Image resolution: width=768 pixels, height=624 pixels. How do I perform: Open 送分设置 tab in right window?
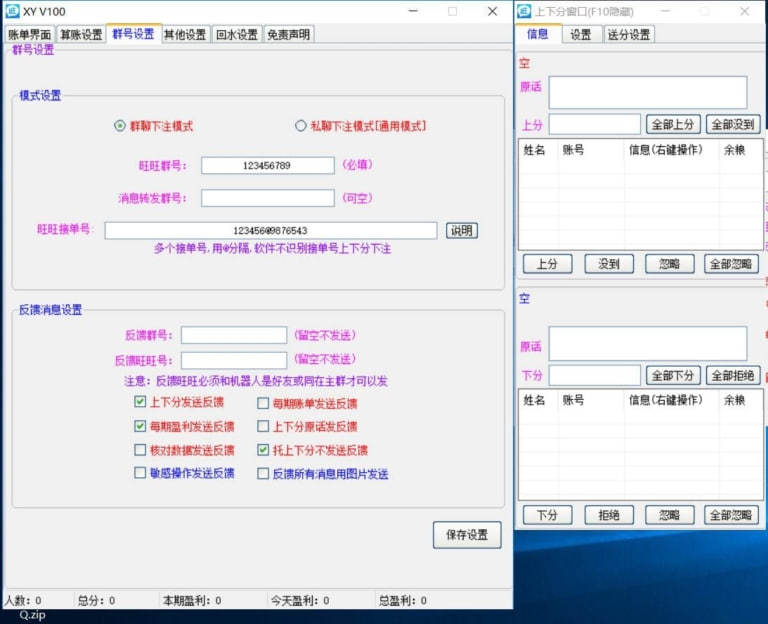click(628, 34)
